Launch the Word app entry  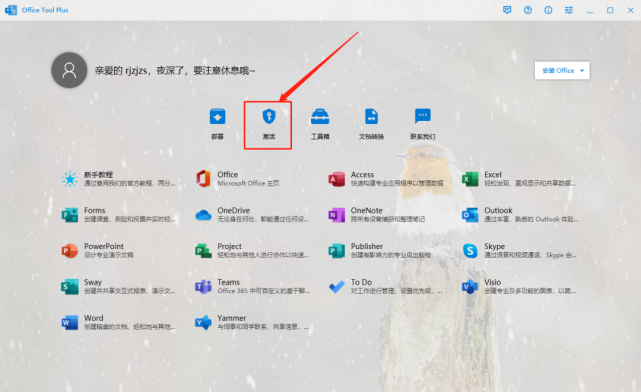pyautogui.click(x=119, y=322)
